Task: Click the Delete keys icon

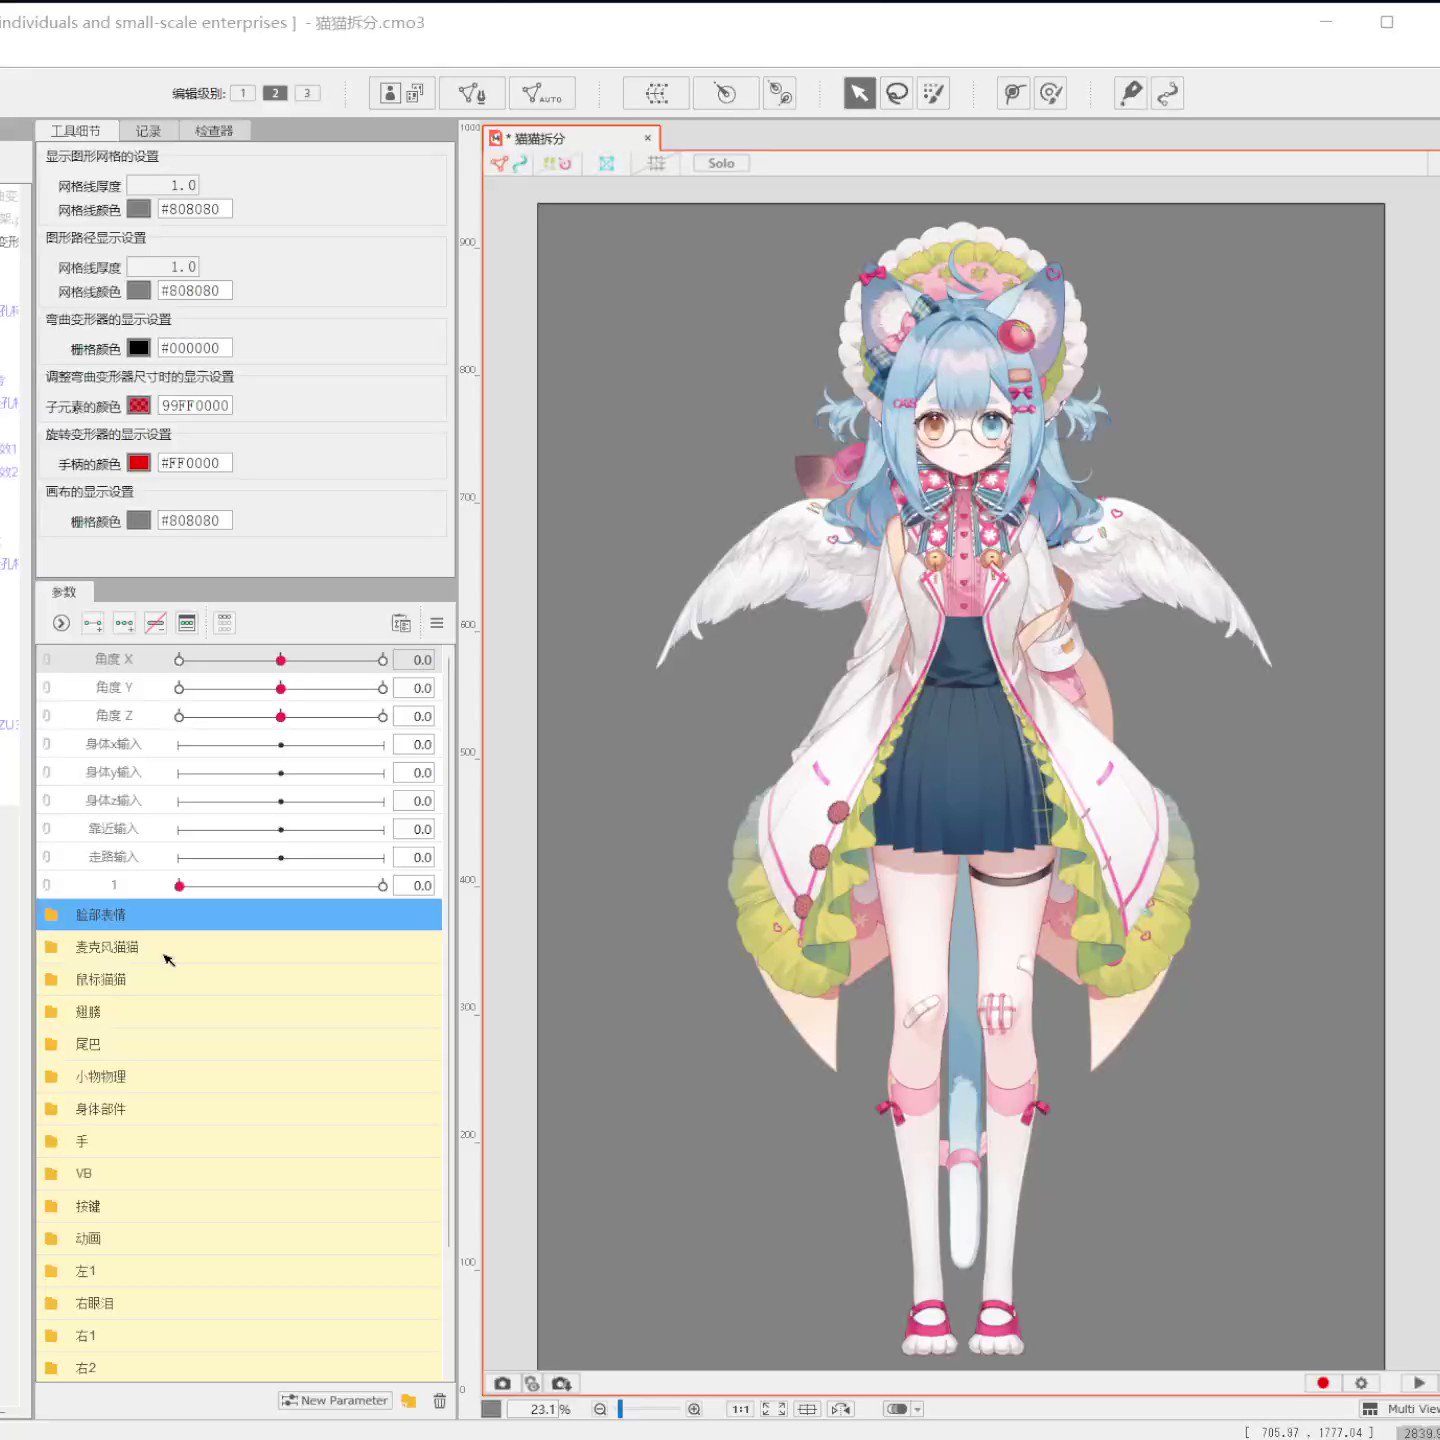Action: (x=155, y=623)
